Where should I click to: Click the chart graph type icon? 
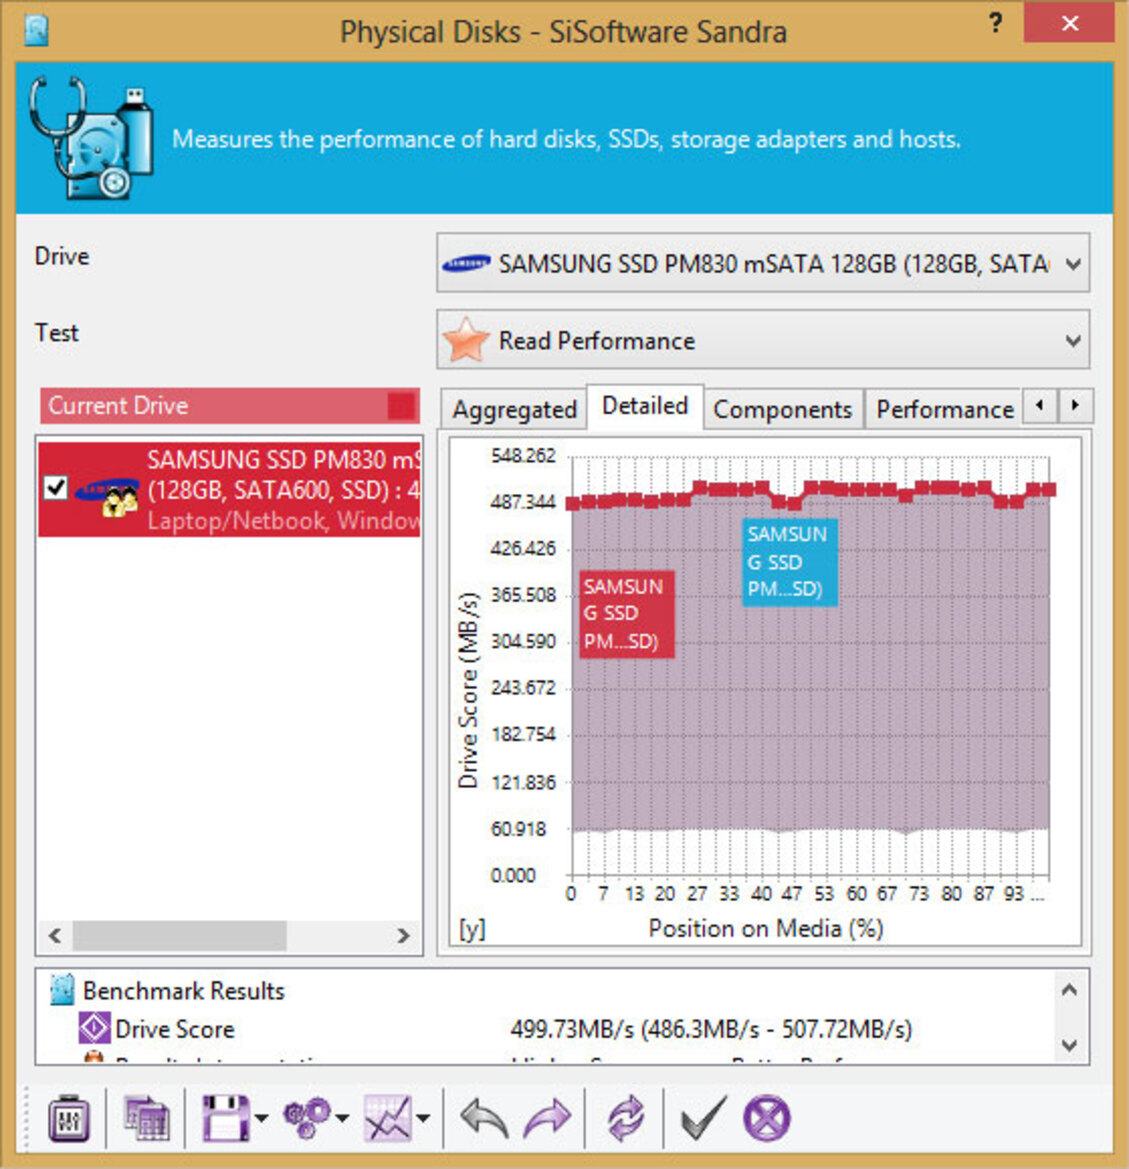(387, 1118)
